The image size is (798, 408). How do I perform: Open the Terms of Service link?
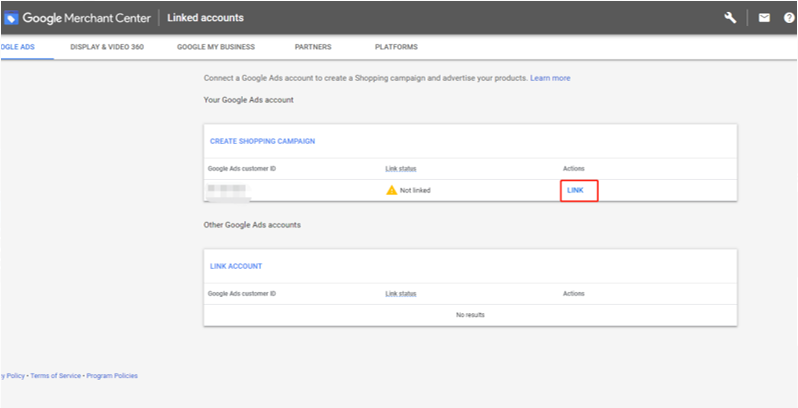tap(55, 376)
